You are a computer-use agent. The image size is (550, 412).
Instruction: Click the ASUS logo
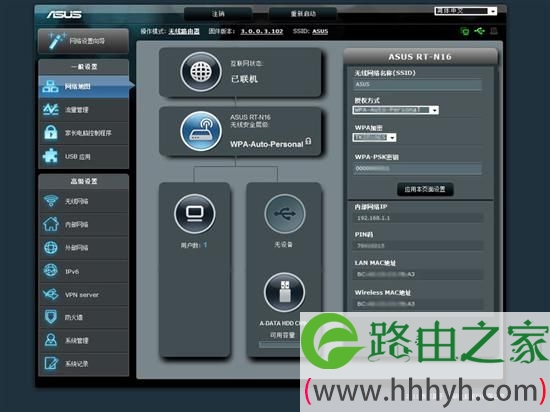(64, 14)
